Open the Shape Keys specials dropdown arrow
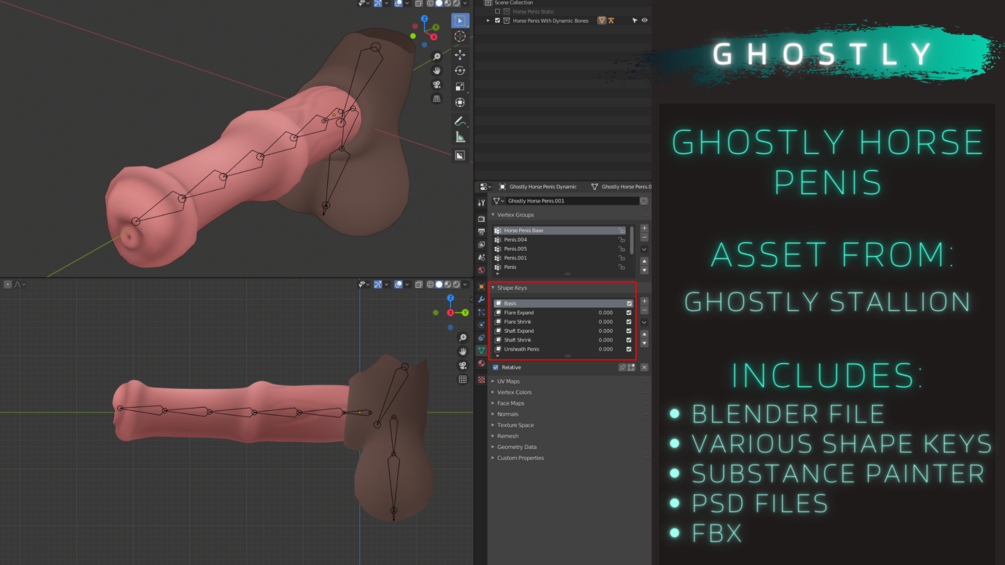Image resolution: width=1005 pixels, height=565 pixels. pos(644,322)
